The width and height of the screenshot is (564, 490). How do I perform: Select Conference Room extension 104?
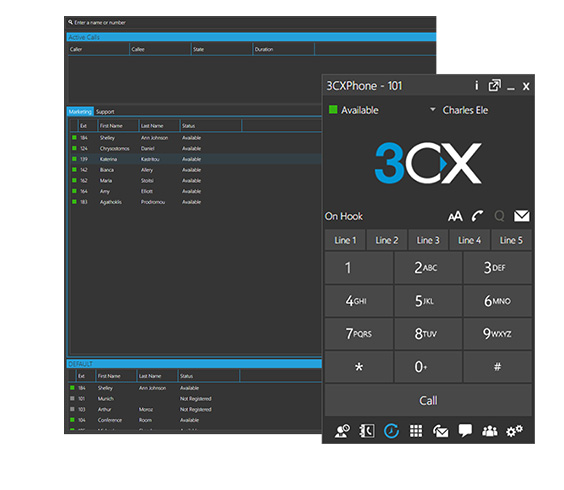click(195, 420)
